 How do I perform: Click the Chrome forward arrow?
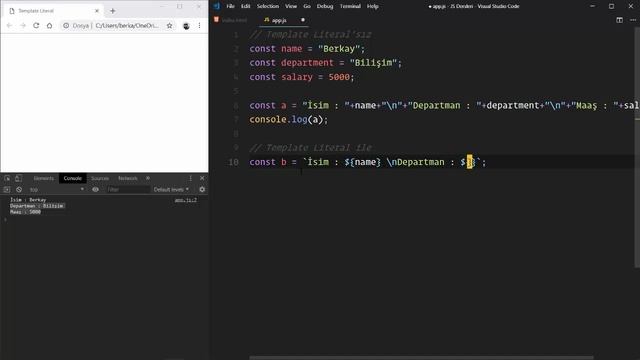point(23,25)
